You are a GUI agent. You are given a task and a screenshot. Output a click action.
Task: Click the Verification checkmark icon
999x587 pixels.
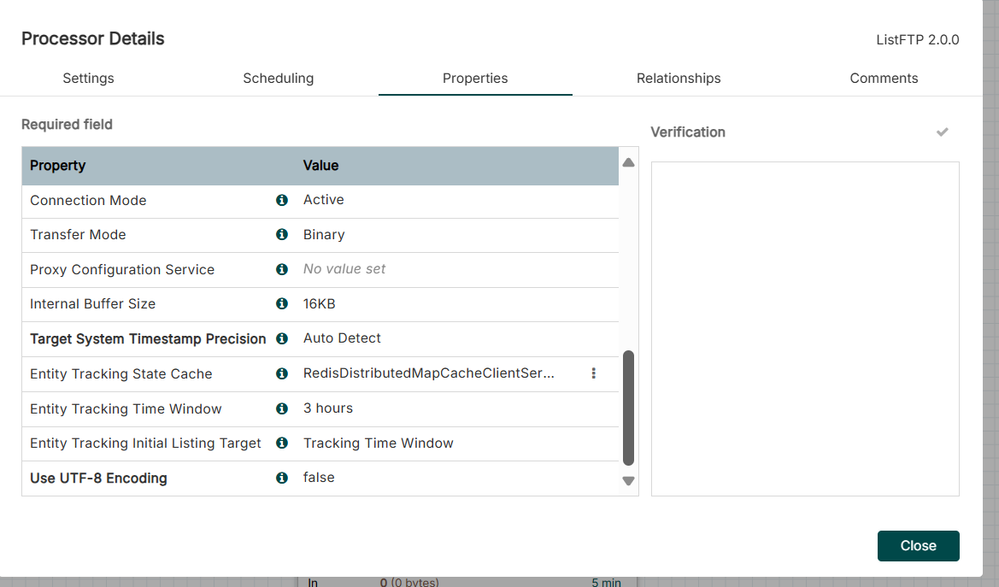click(941, 131)
